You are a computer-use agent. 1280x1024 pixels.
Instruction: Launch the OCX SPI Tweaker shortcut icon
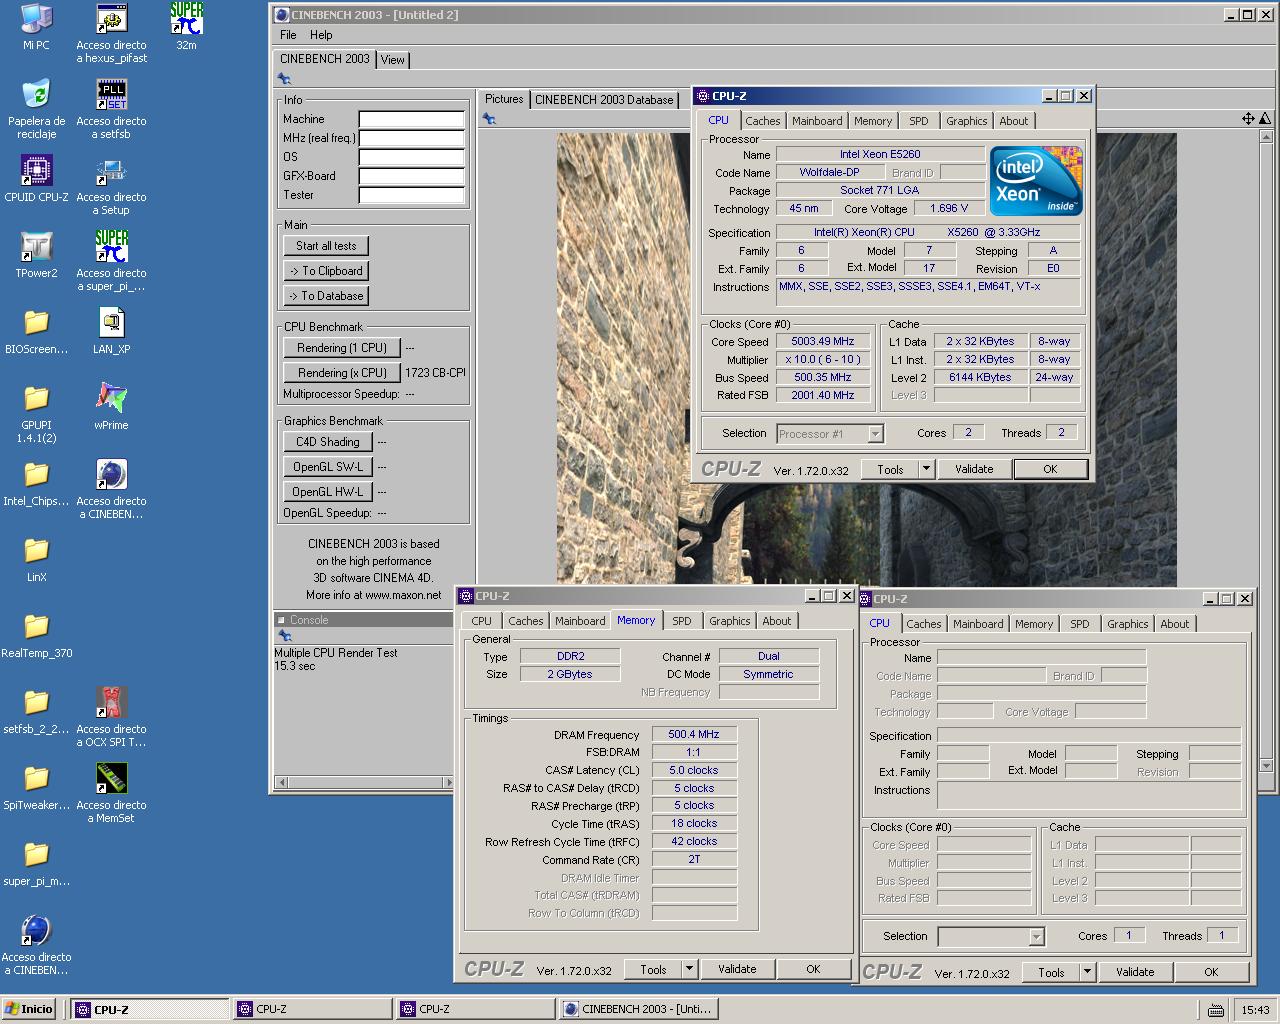pos(111,703)
